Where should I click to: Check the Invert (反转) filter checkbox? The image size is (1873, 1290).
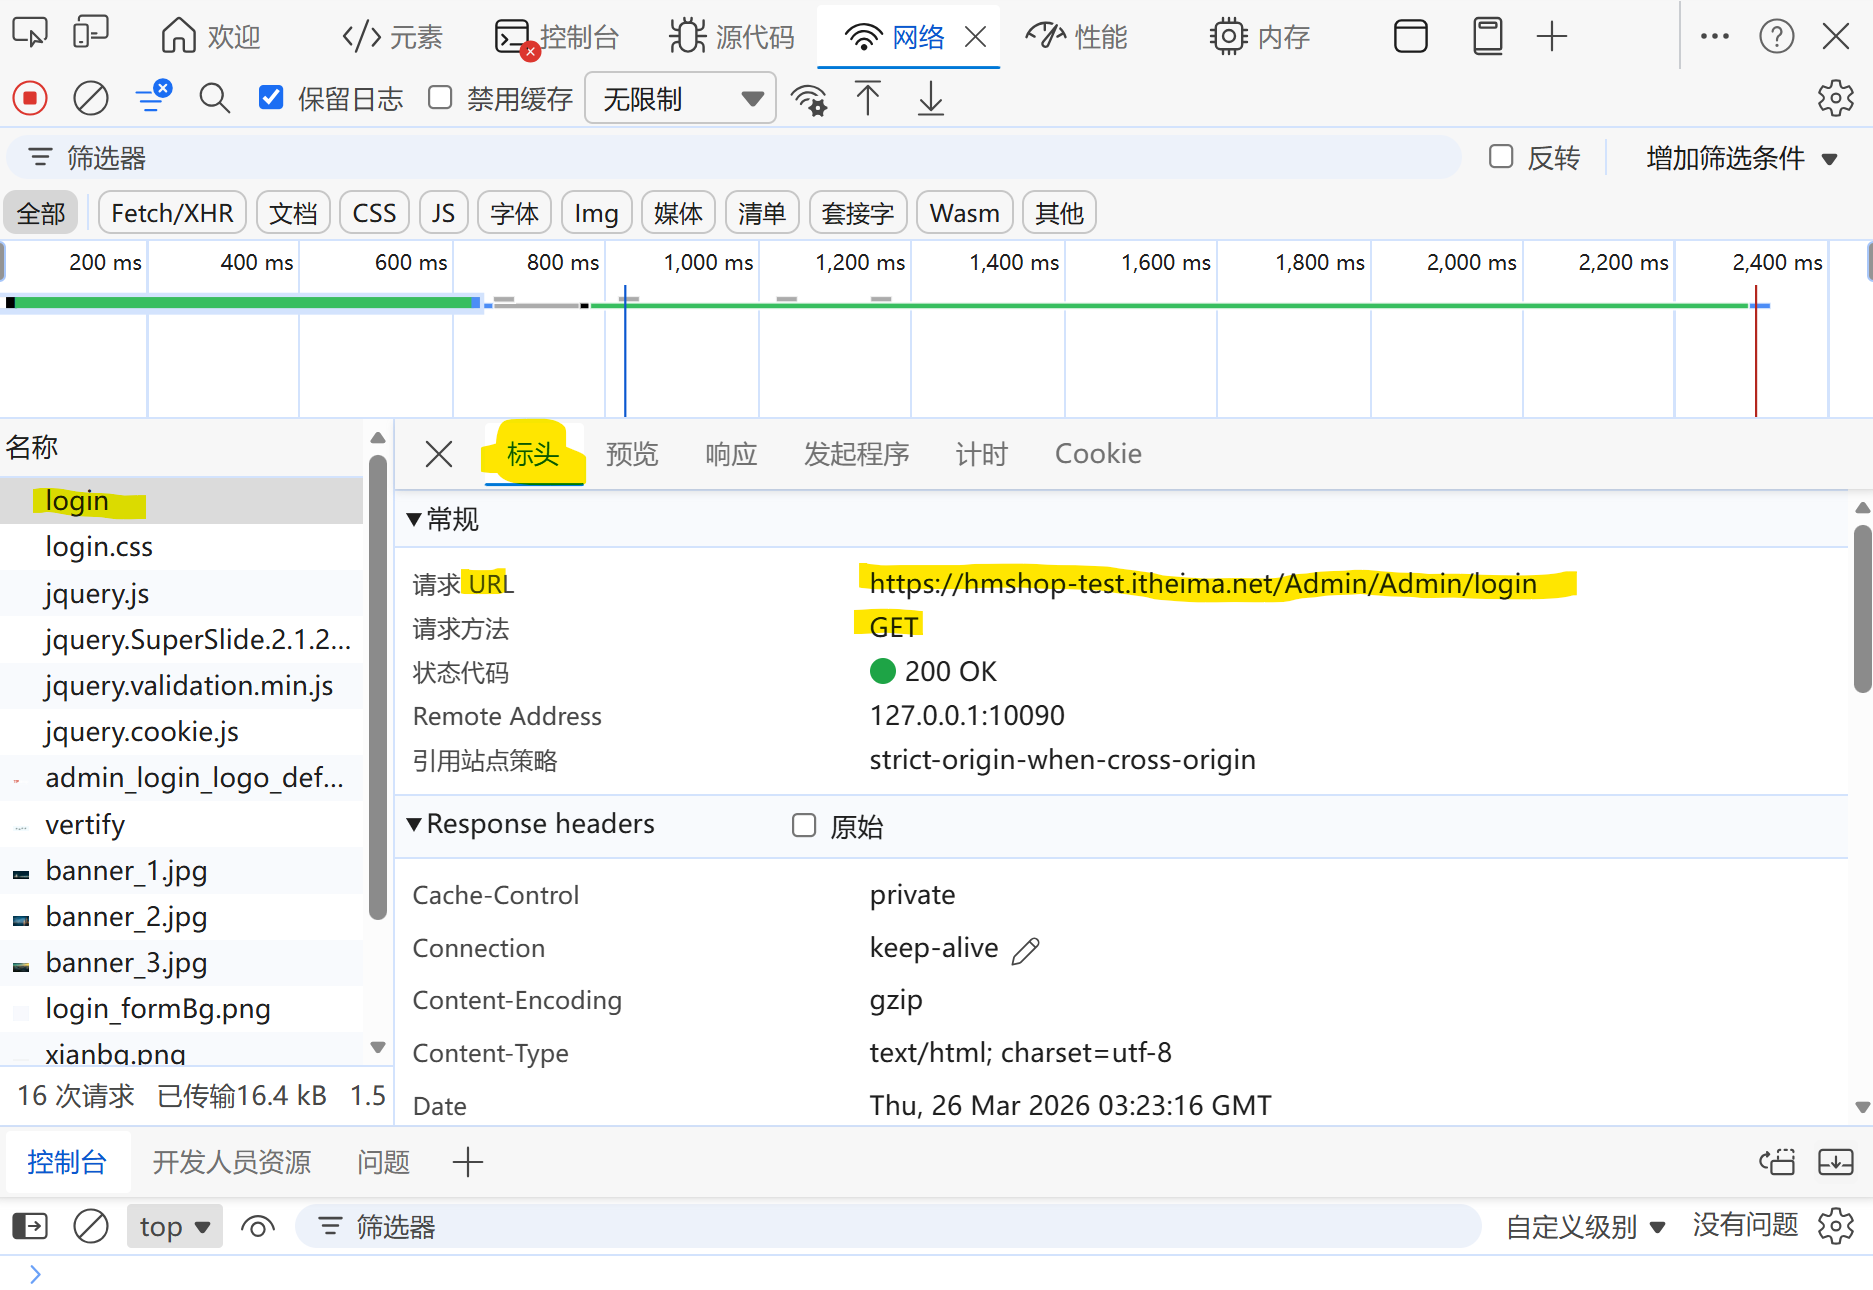pos(1500,157)
